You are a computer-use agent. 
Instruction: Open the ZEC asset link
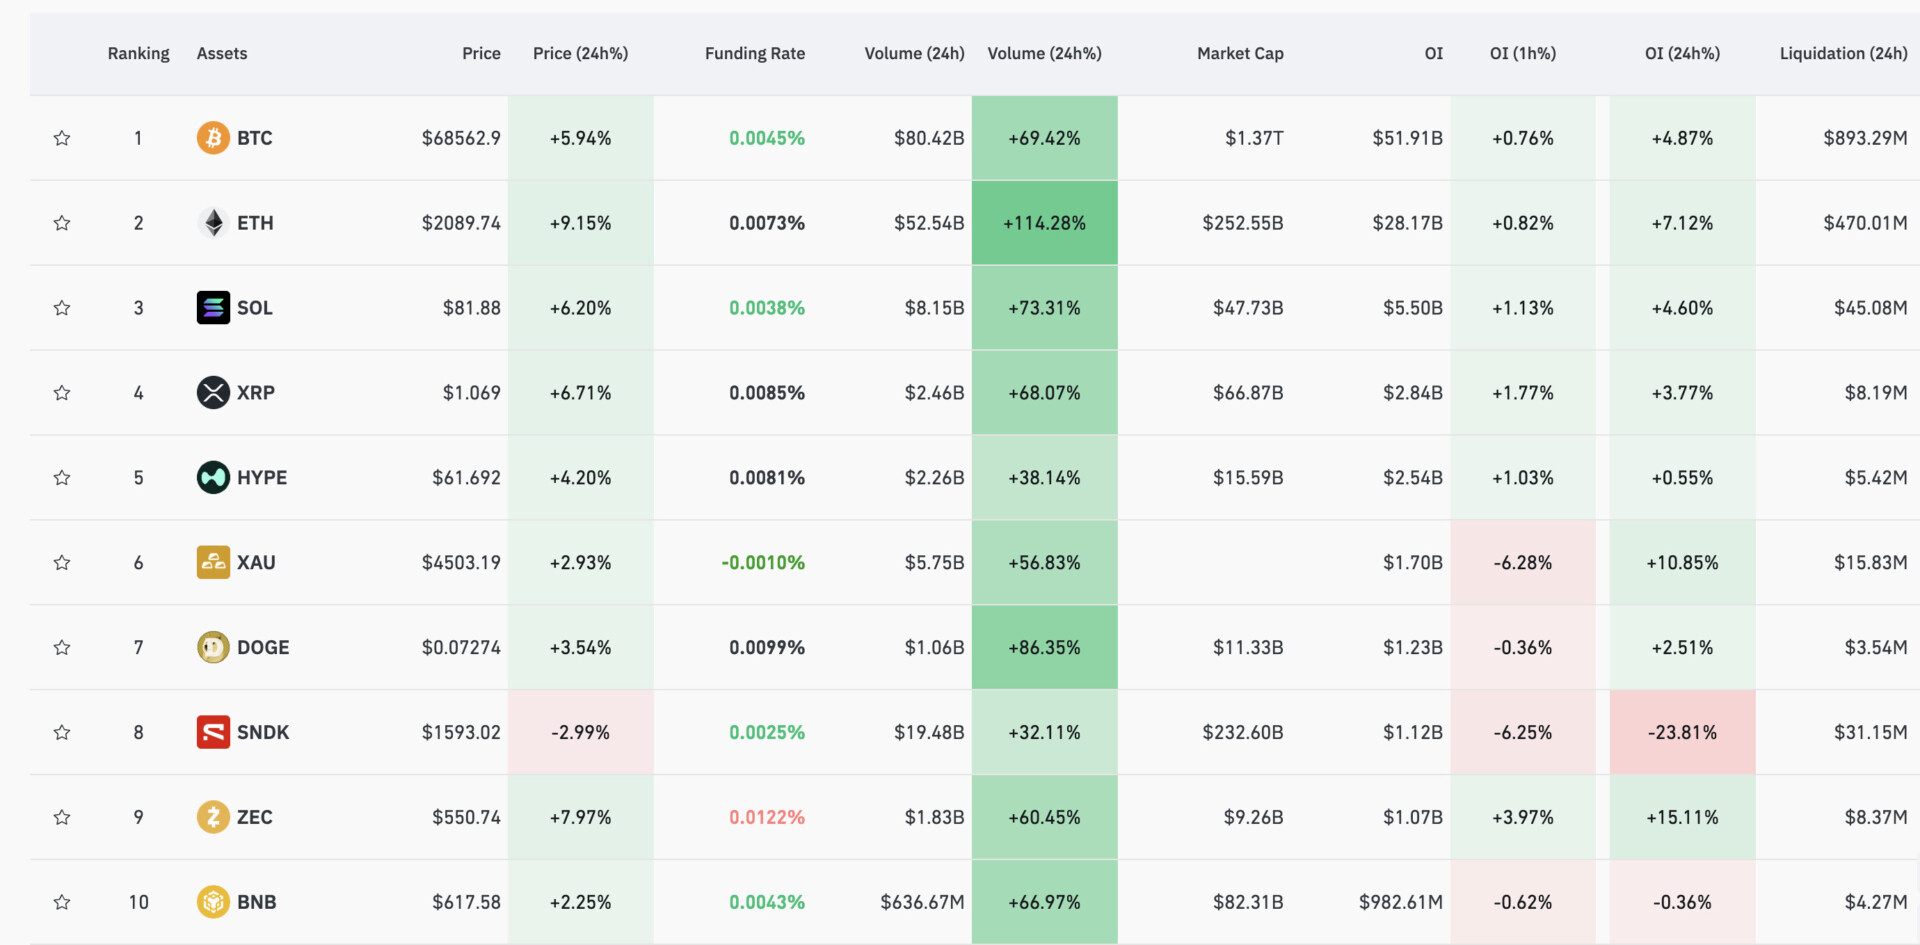[x=254, y=817]
